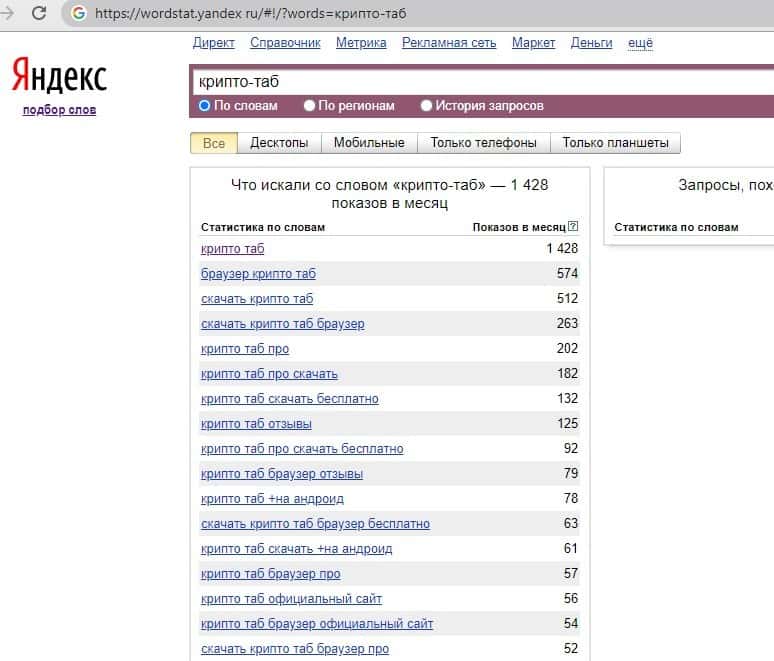Image resolution: width=774 pixels, height=661 pixels.
Task: Select the По словам radio button
Action: [x=205, y=106]
